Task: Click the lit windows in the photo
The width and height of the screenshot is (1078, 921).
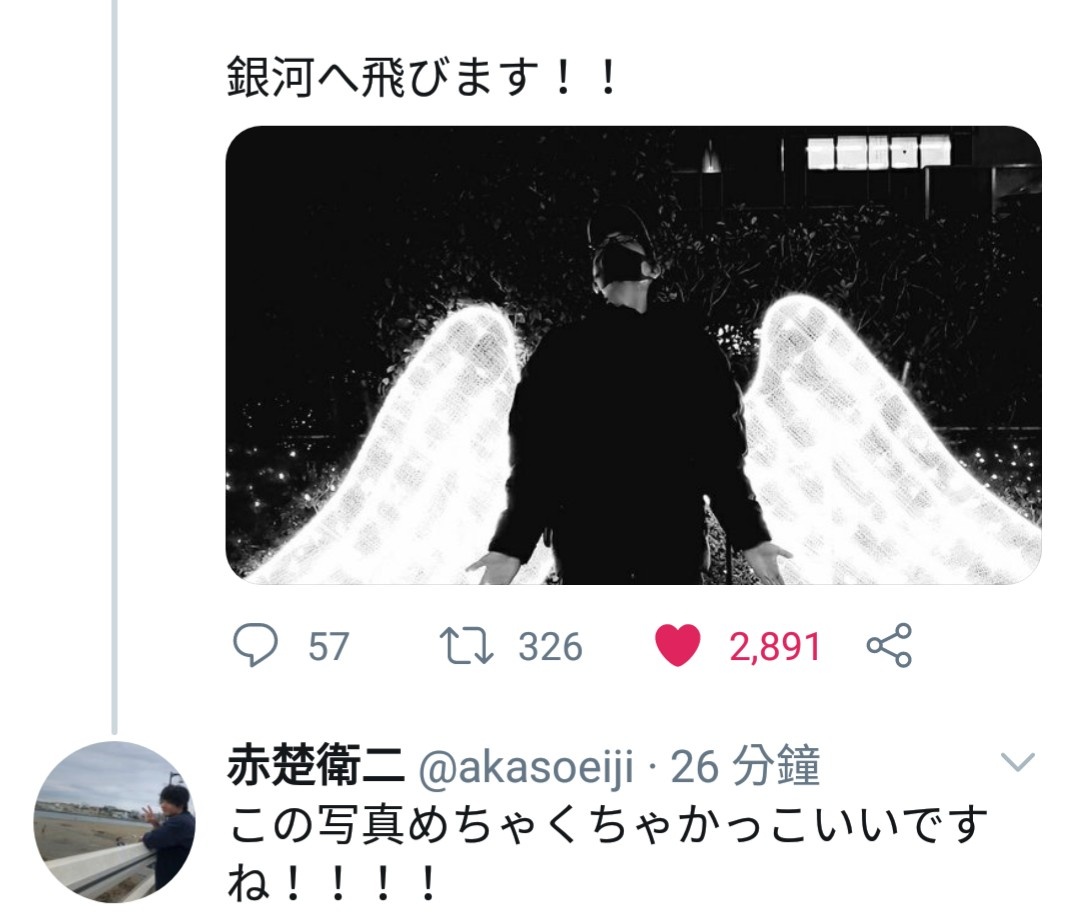Action: (878, 153)
